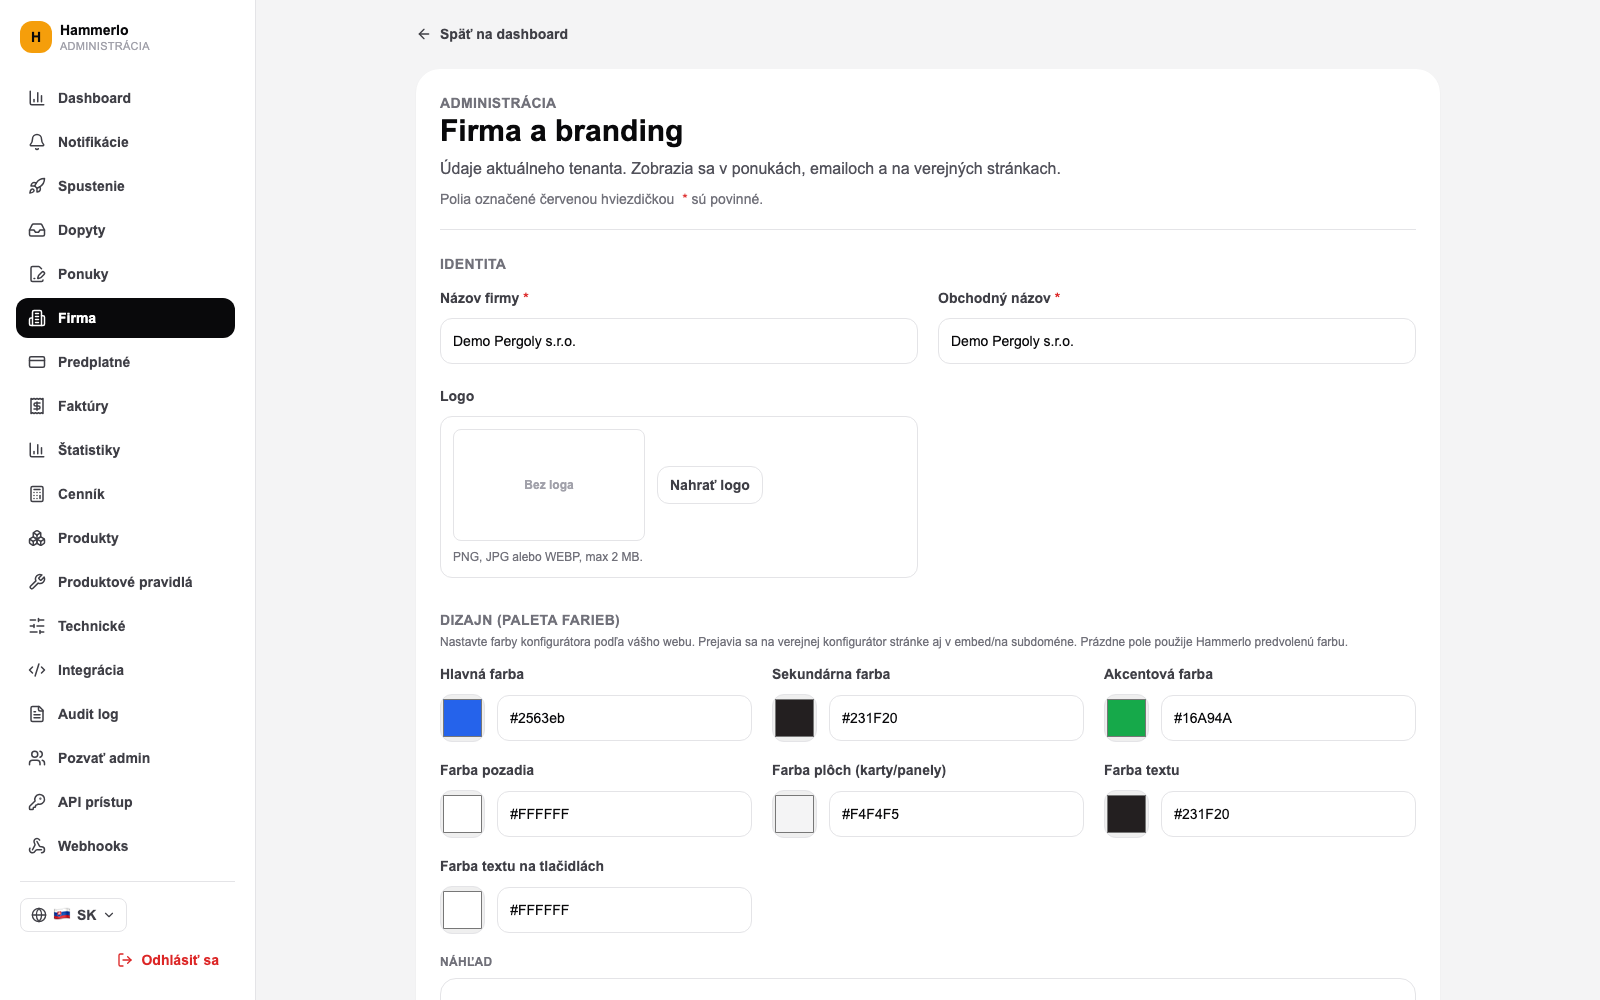The image size is (1600, 1000).
Task: Open the Spustenie rocket icon
Action: (37, 186)
